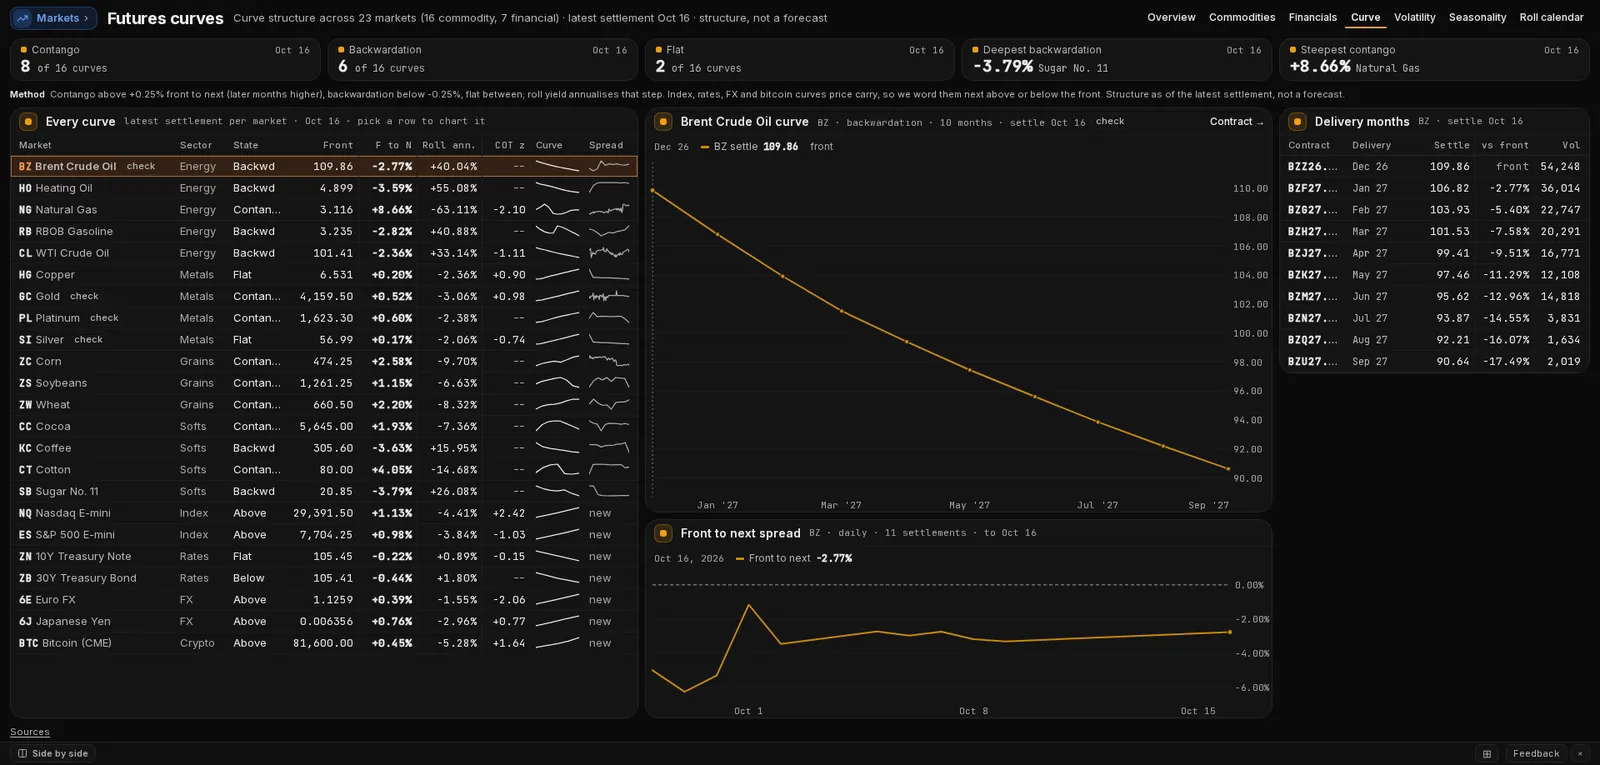Click the Sector column header

coord(196,145)
